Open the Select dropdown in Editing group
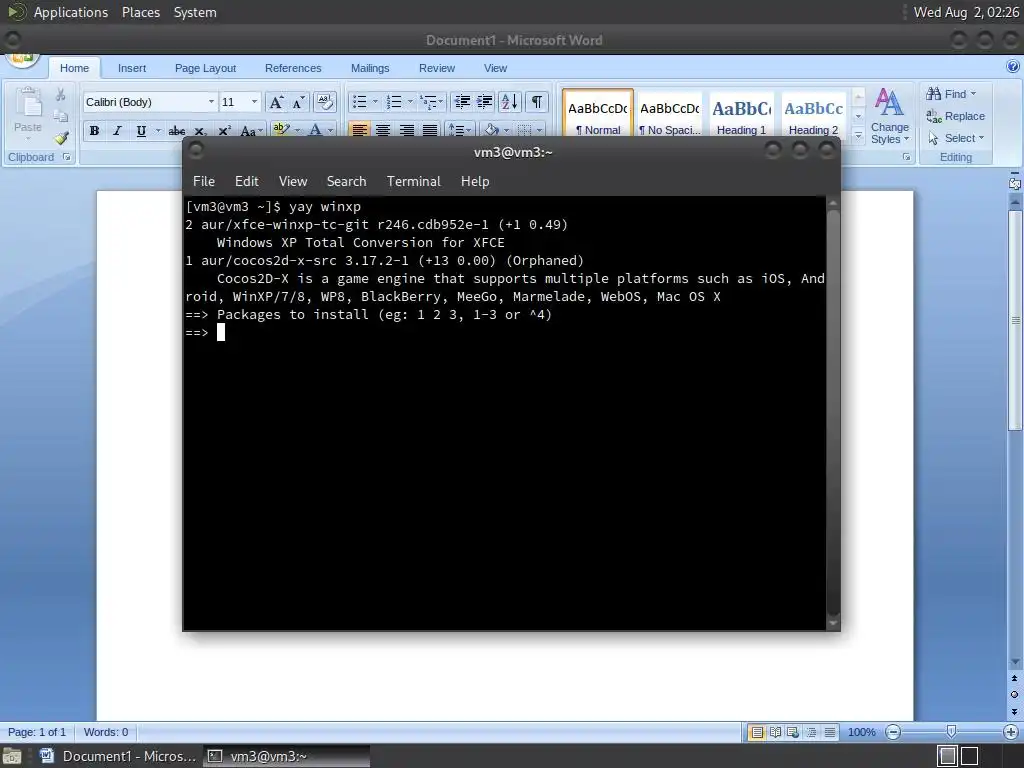Image resolution: width=1024 pixels, height=768 pixels. [x=956, y=138]
